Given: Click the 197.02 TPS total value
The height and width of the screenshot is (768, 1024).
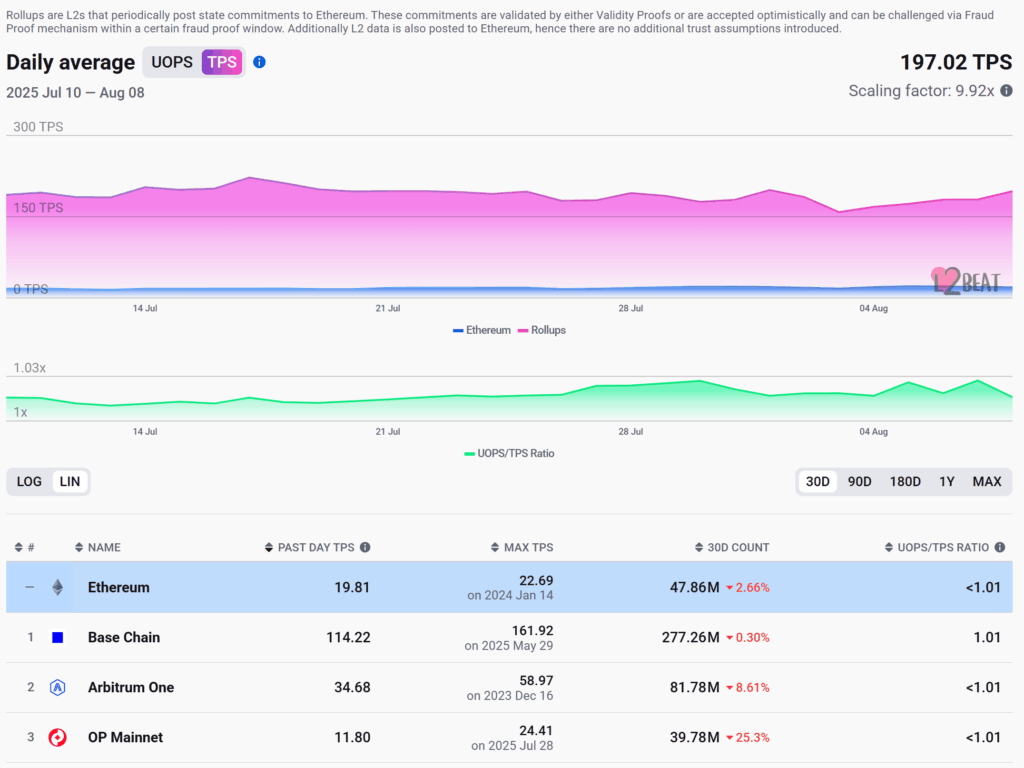Looking at the screenshot, I should [x=956, y=62].
